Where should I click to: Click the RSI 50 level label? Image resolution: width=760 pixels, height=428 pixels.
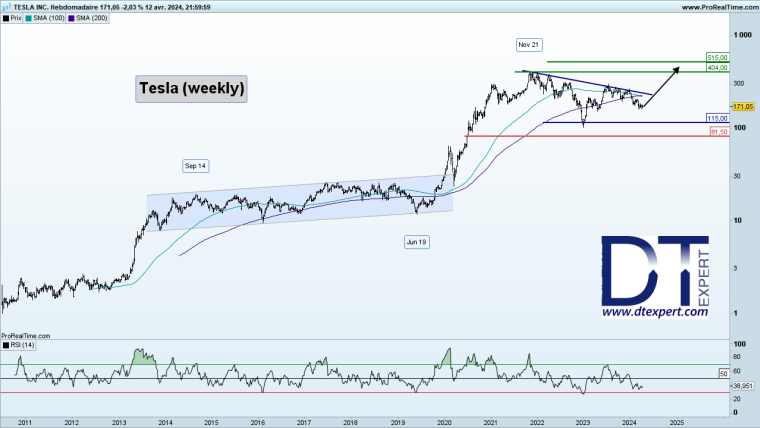[x=724, y=374]
